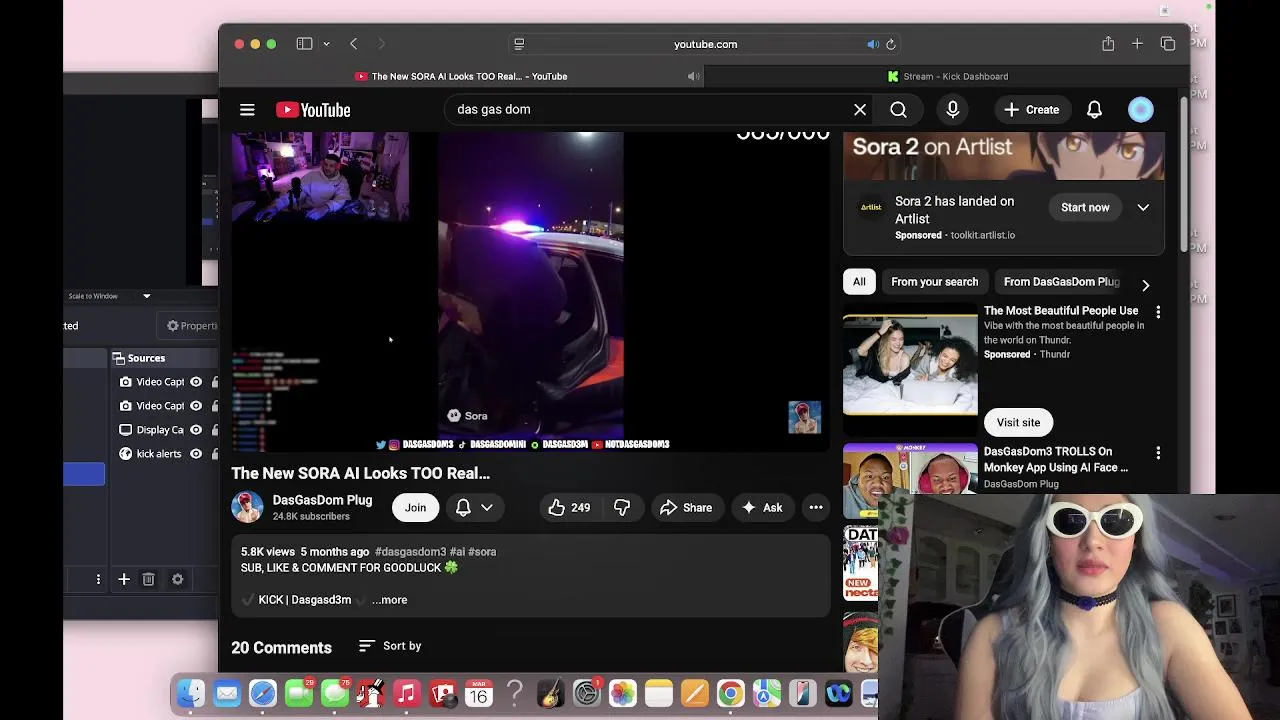Viewport: 1280px width, 720px height.
Task: Show the Safari sidebar
Action: (x=304, y=44)
